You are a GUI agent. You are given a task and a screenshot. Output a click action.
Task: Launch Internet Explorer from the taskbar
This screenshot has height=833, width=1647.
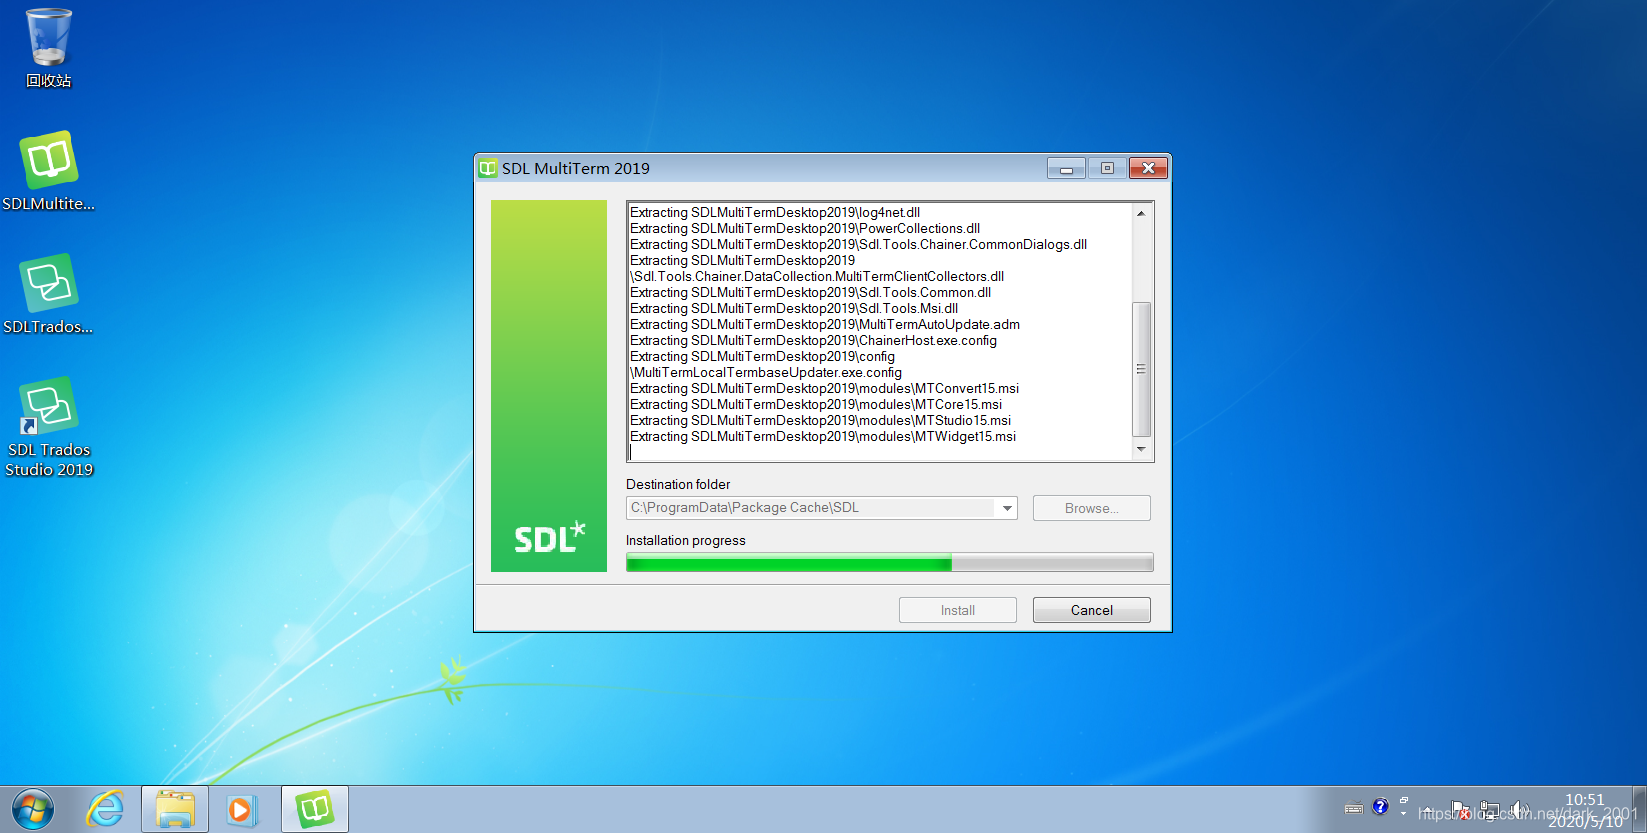(105, 809)
